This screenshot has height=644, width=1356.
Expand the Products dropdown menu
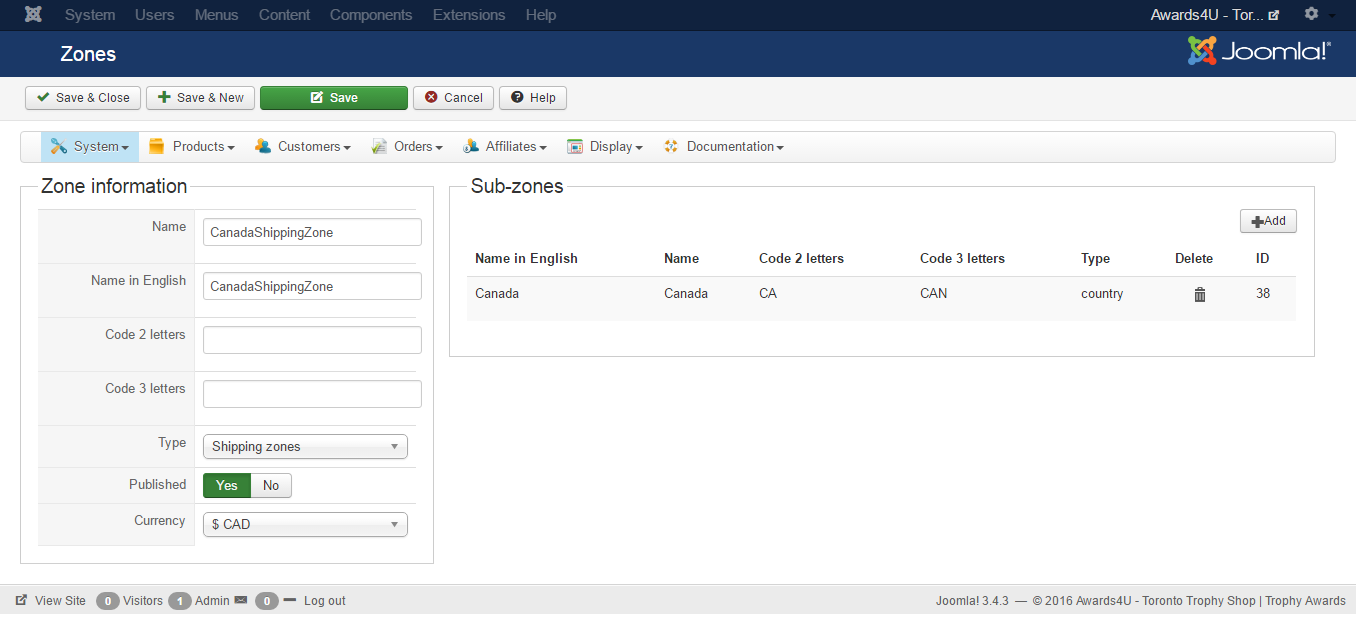coord(192,146)
